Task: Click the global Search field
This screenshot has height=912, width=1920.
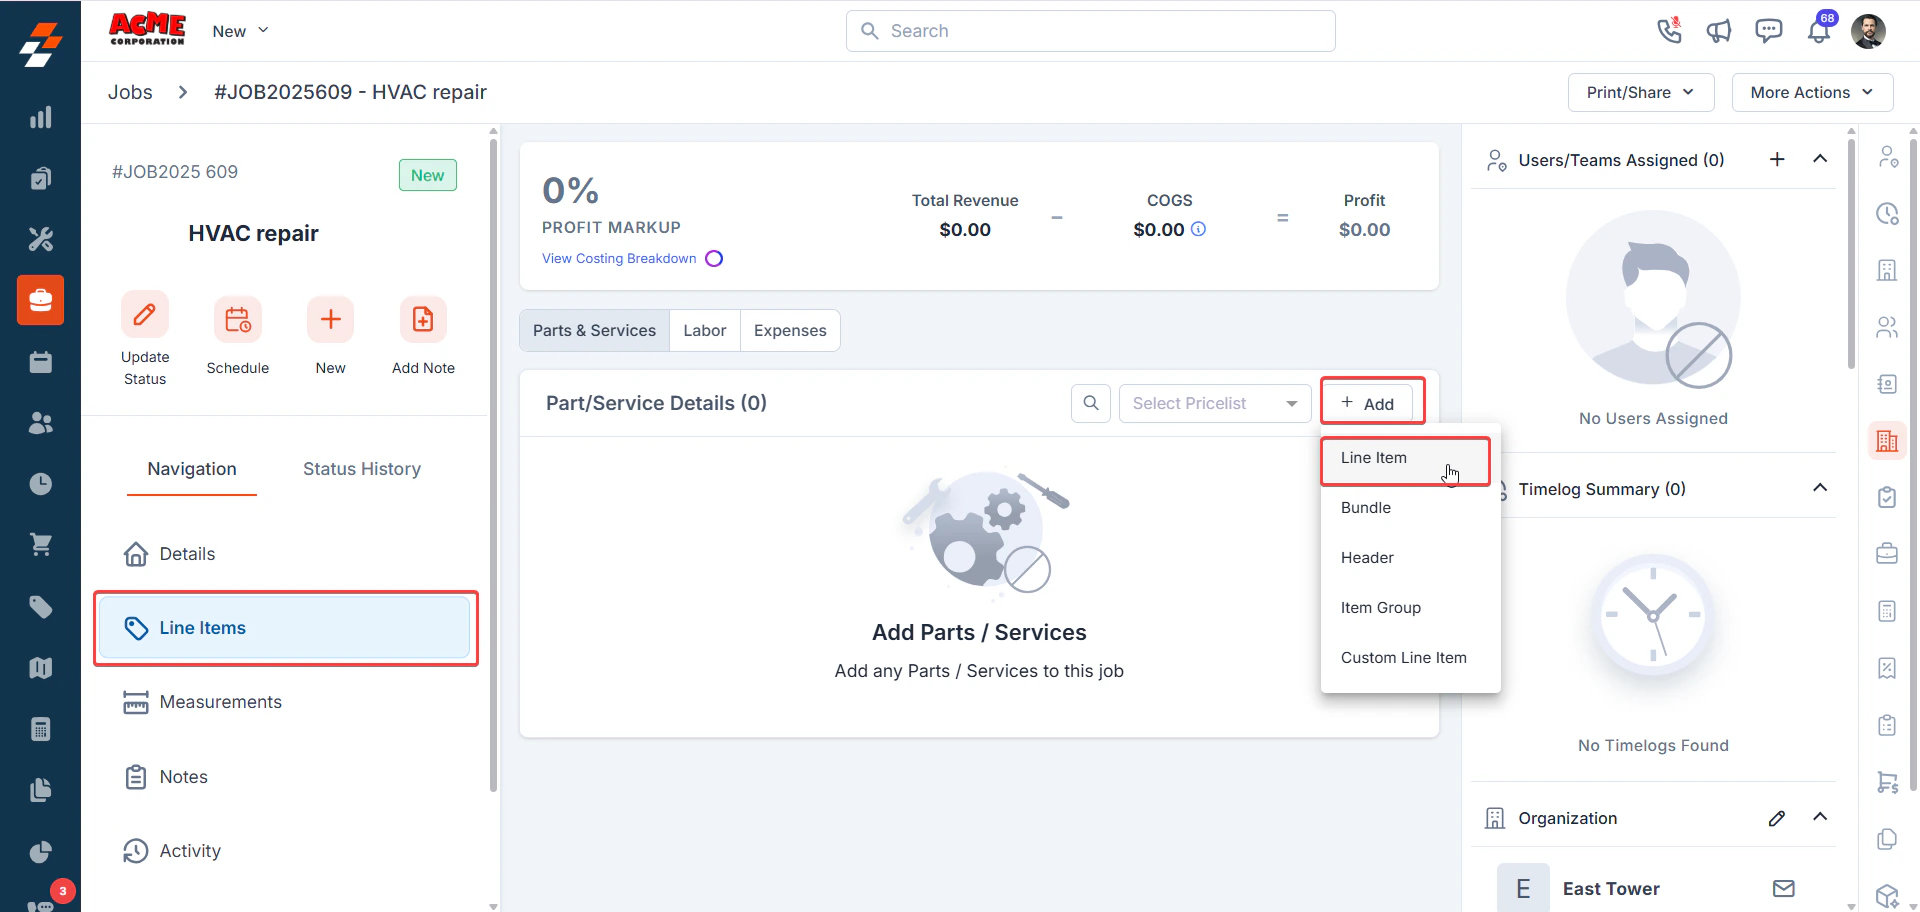Action: 1091,31
